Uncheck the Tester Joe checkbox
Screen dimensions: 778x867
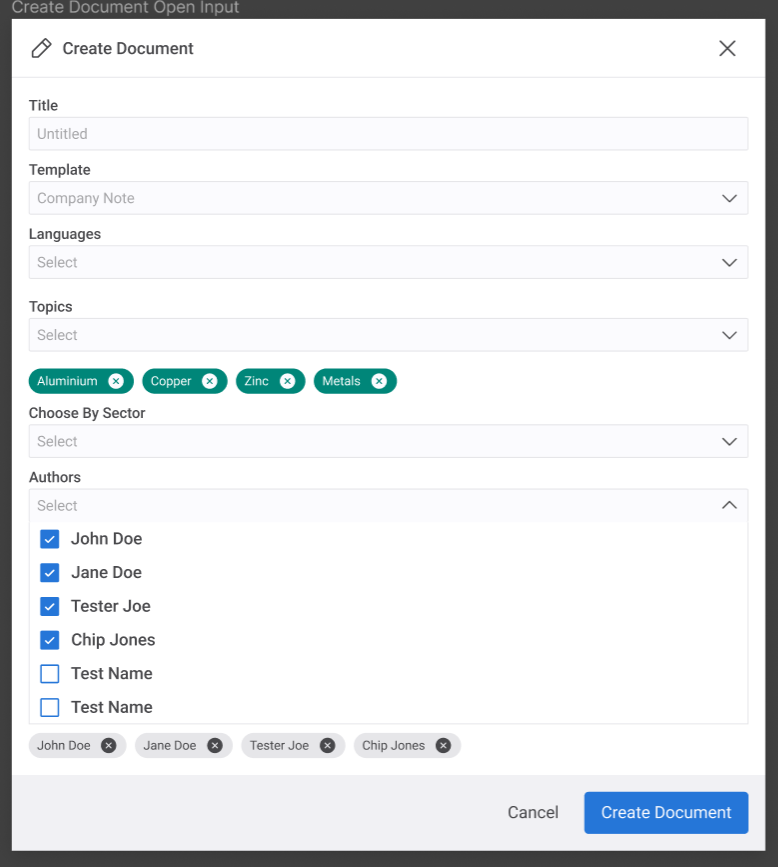click(50, 606)
